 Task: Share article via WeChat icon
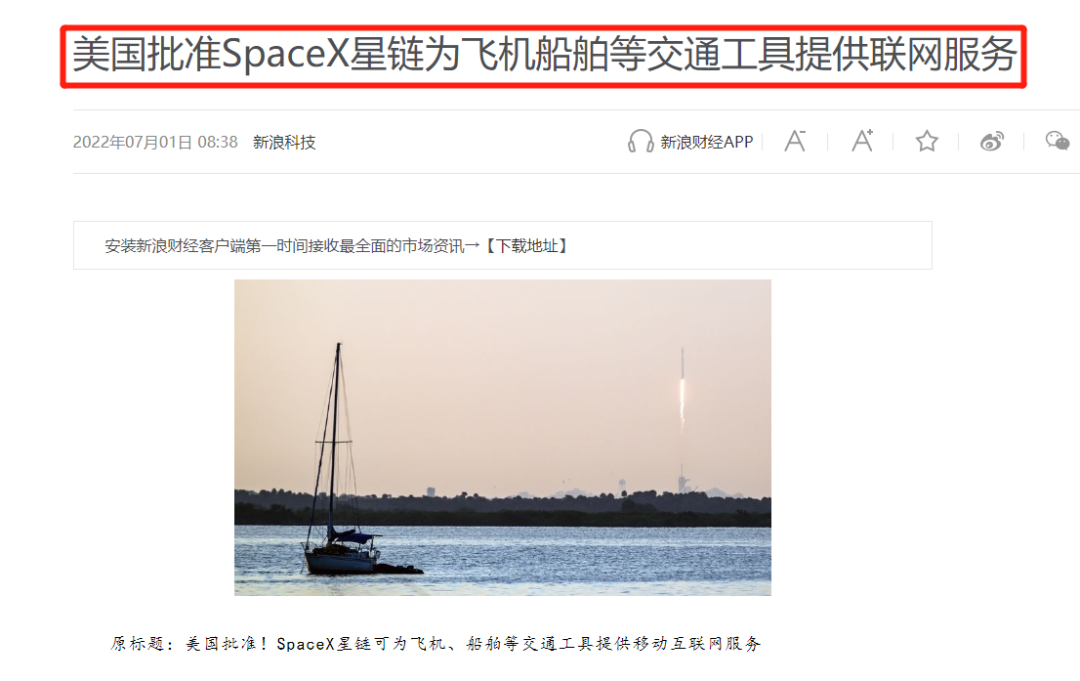[1057, 140]
